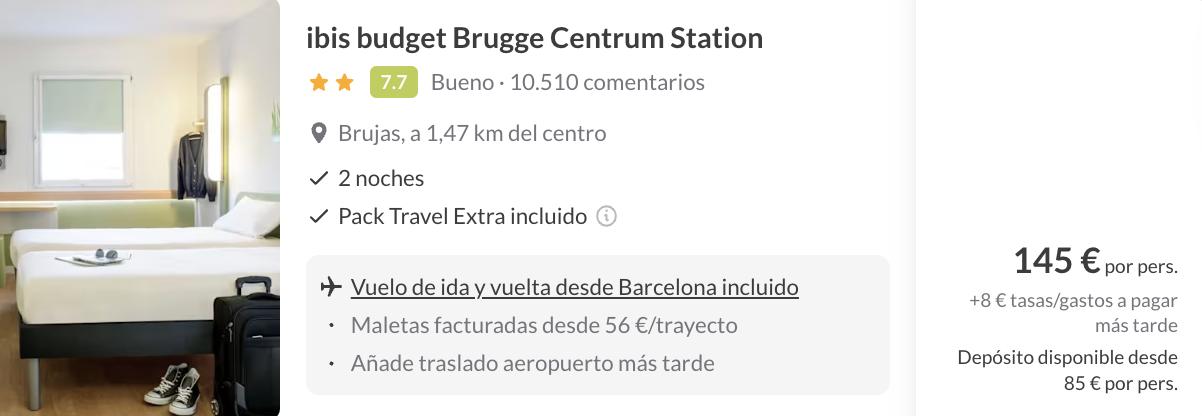Click the airplane flight icon
Screen dimensions: 1202x416
coord(330,288)
